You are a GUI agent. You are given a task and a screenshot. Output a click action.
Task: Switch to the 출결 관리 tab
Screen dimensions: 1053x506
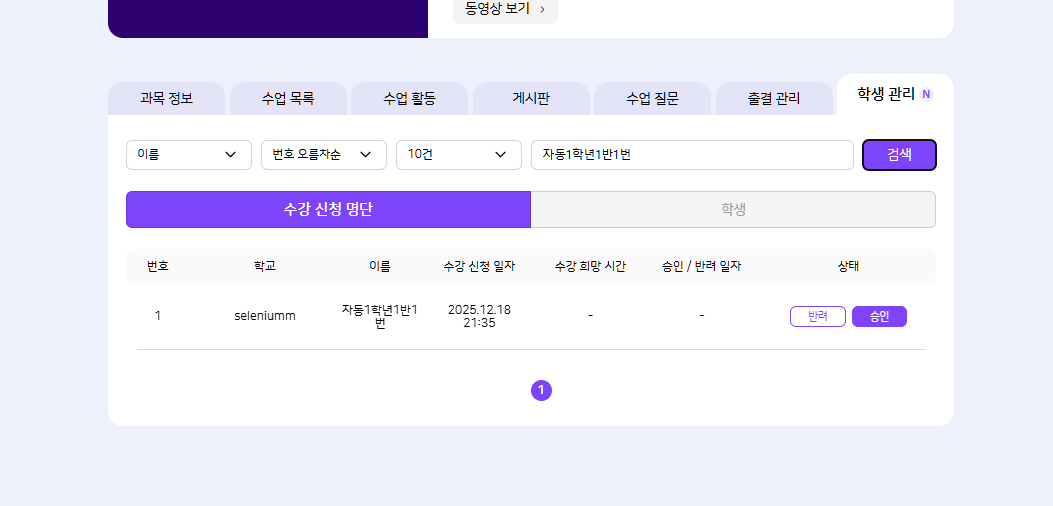point(774,99)
